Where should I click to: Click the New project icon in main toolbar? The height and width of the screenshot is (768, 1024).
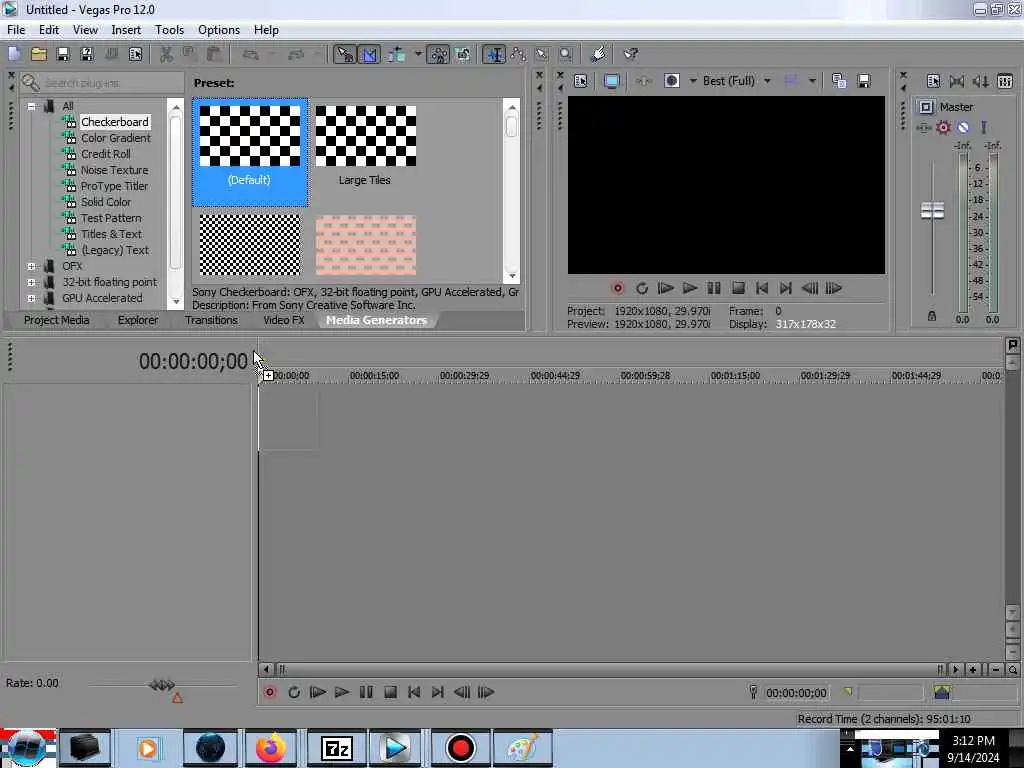tap(14, 54)
